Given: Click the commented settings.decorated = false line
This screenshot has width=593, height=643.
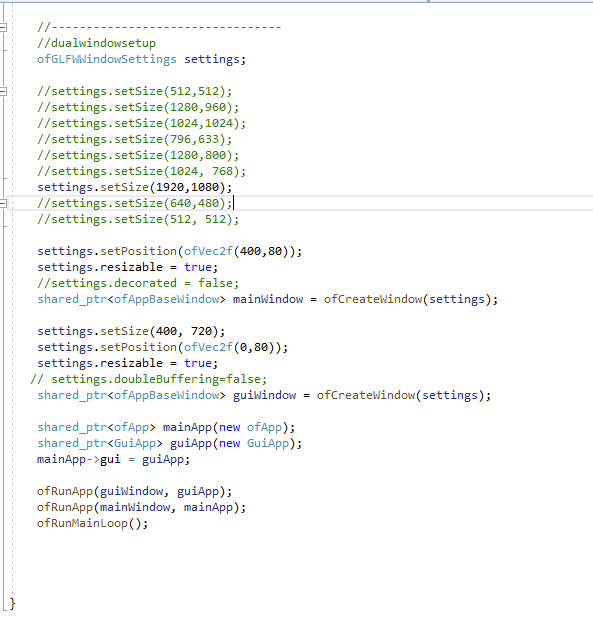Looking at the screenshot, I should pyautogui.click(x=138, y=283).
